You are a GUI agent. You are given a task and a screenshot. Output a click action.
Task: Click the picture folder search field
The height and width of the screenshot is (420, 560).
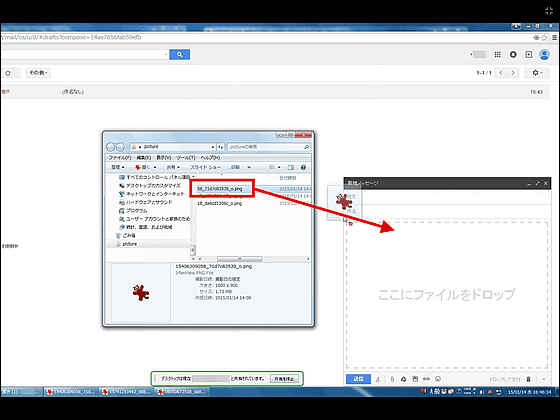coord(269,147)
